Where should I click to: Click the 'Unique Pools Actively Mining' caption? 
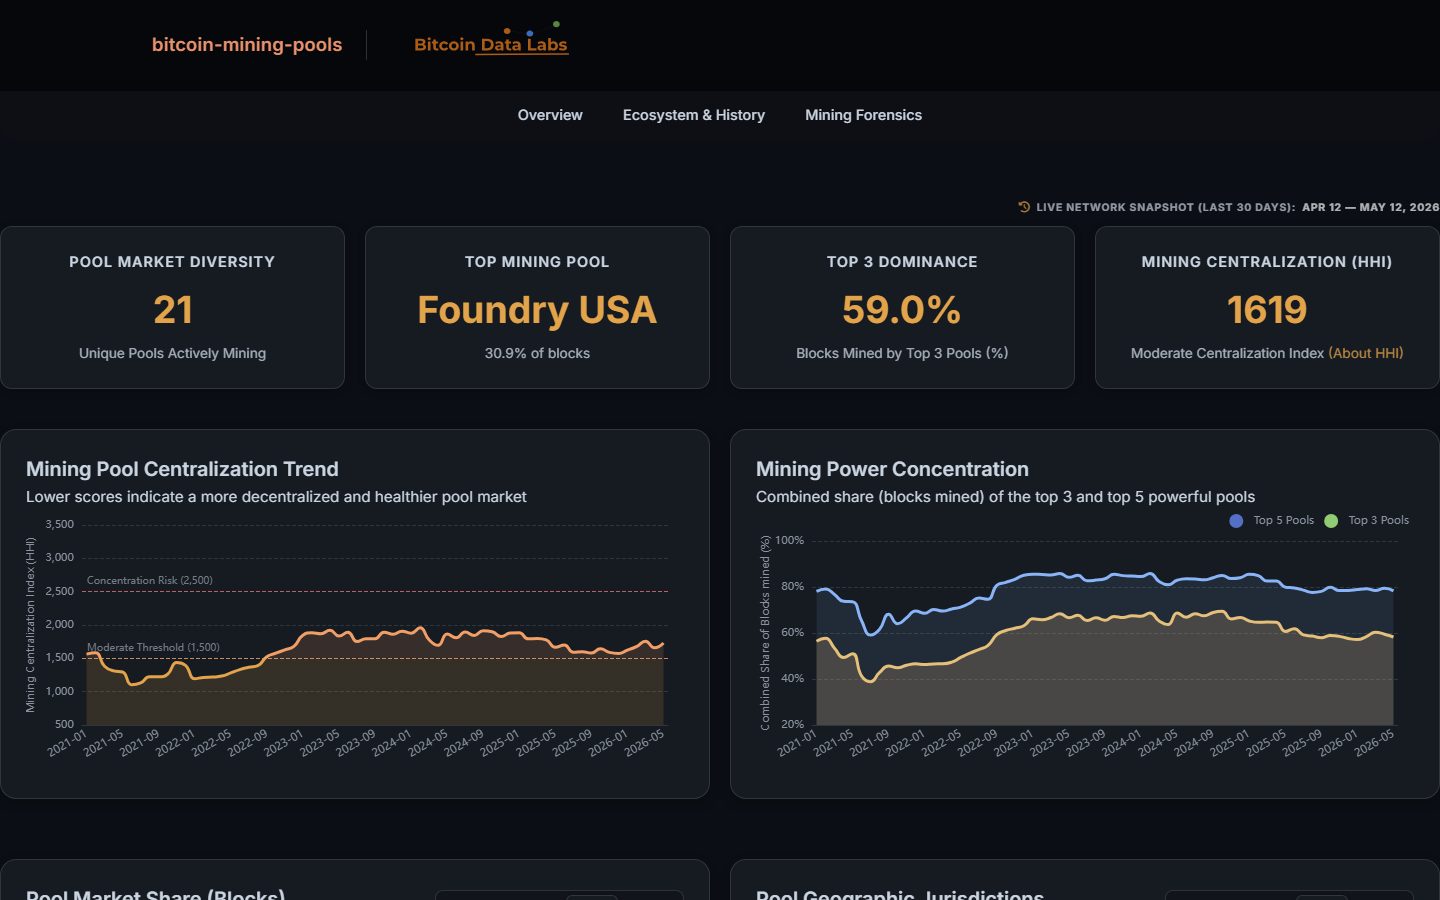(173, 353)
